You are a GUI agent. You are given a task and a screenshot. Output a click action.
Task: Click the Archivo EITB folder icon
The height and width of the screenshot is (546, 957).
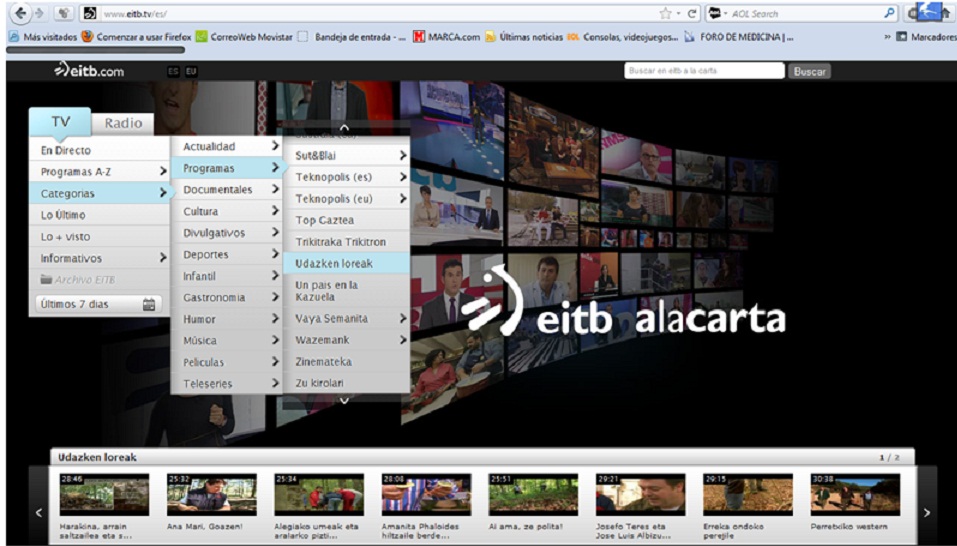click(x=46, y=280)
